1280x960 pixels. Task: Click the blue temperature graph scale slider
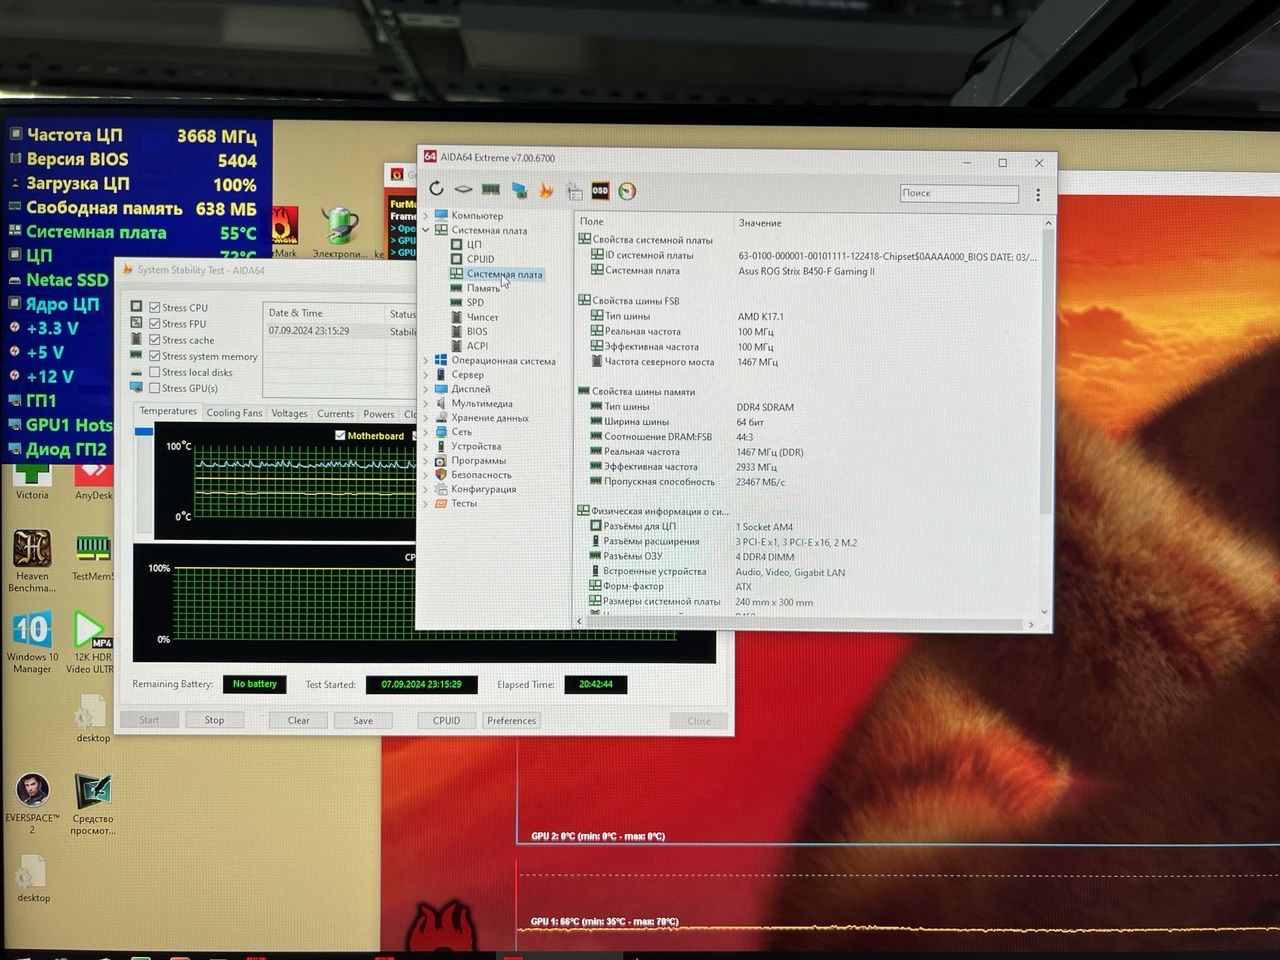(x=143, y=432)
